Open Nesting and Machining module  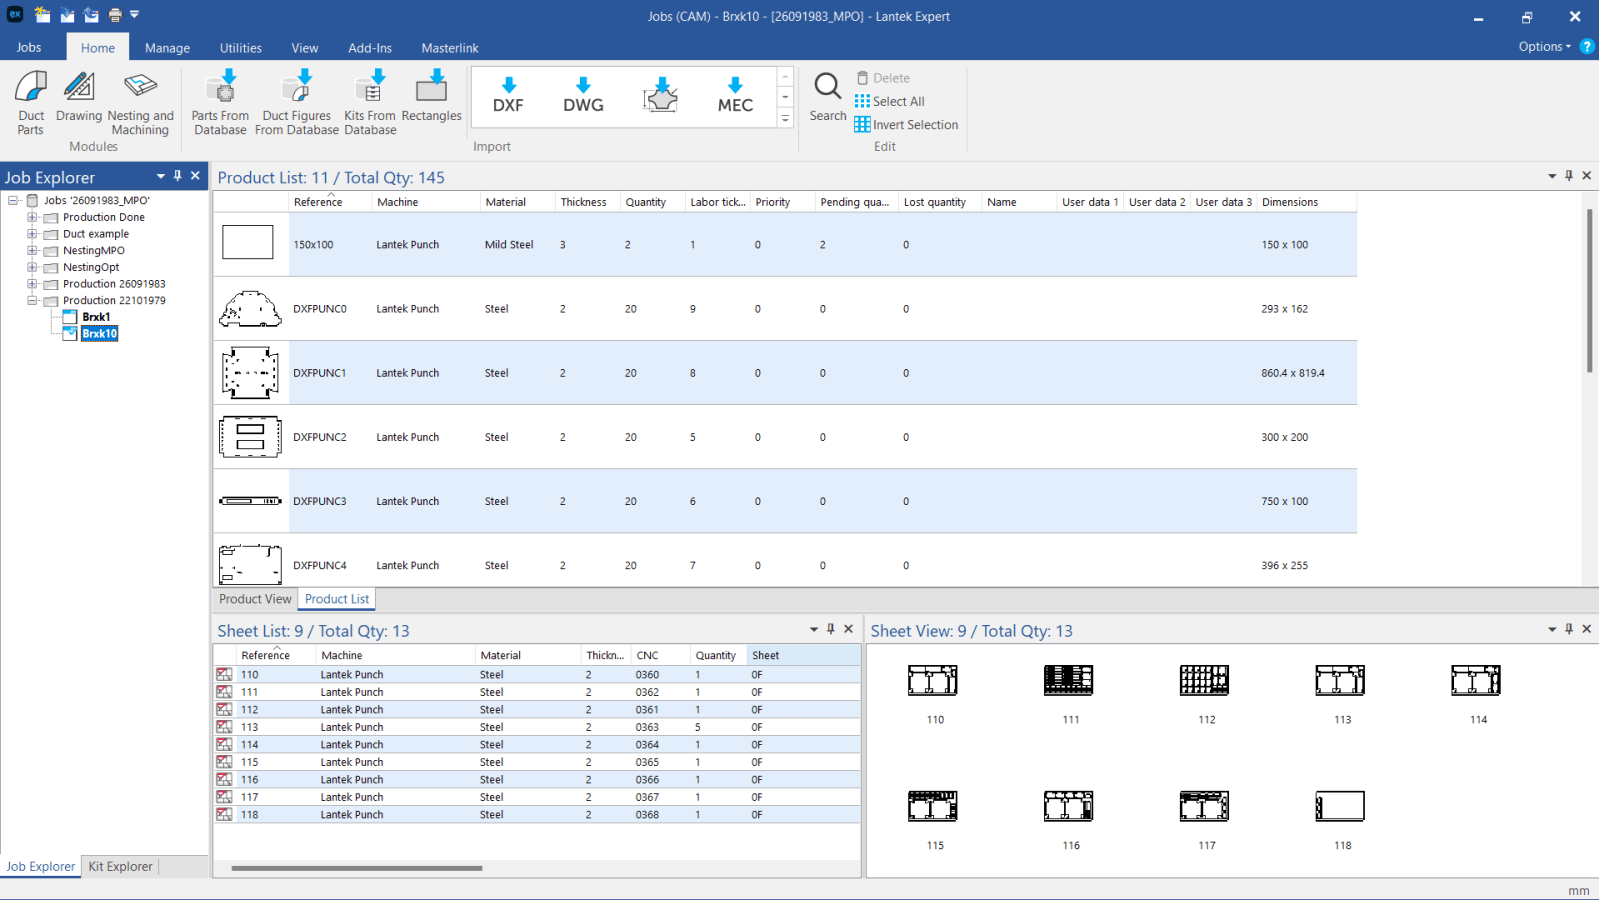[x=140, y=101]
